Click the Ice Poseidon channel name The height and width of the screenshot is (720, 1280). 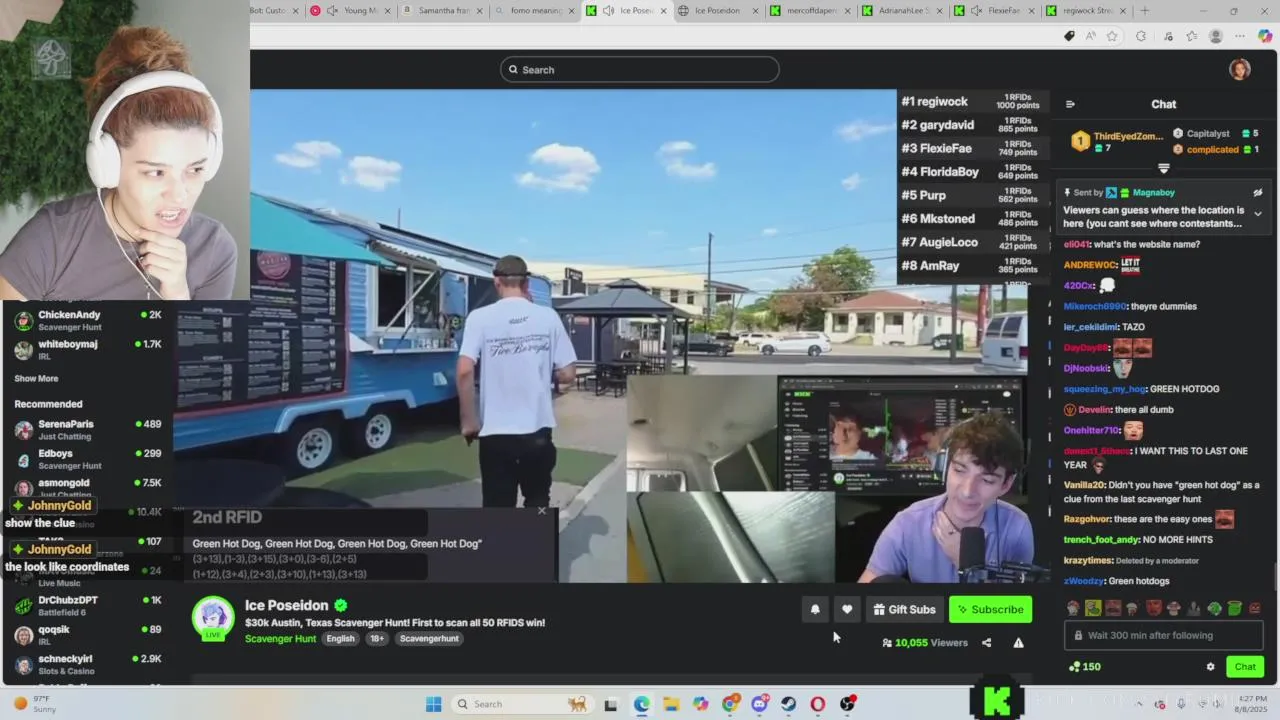(x=287, y=605)
